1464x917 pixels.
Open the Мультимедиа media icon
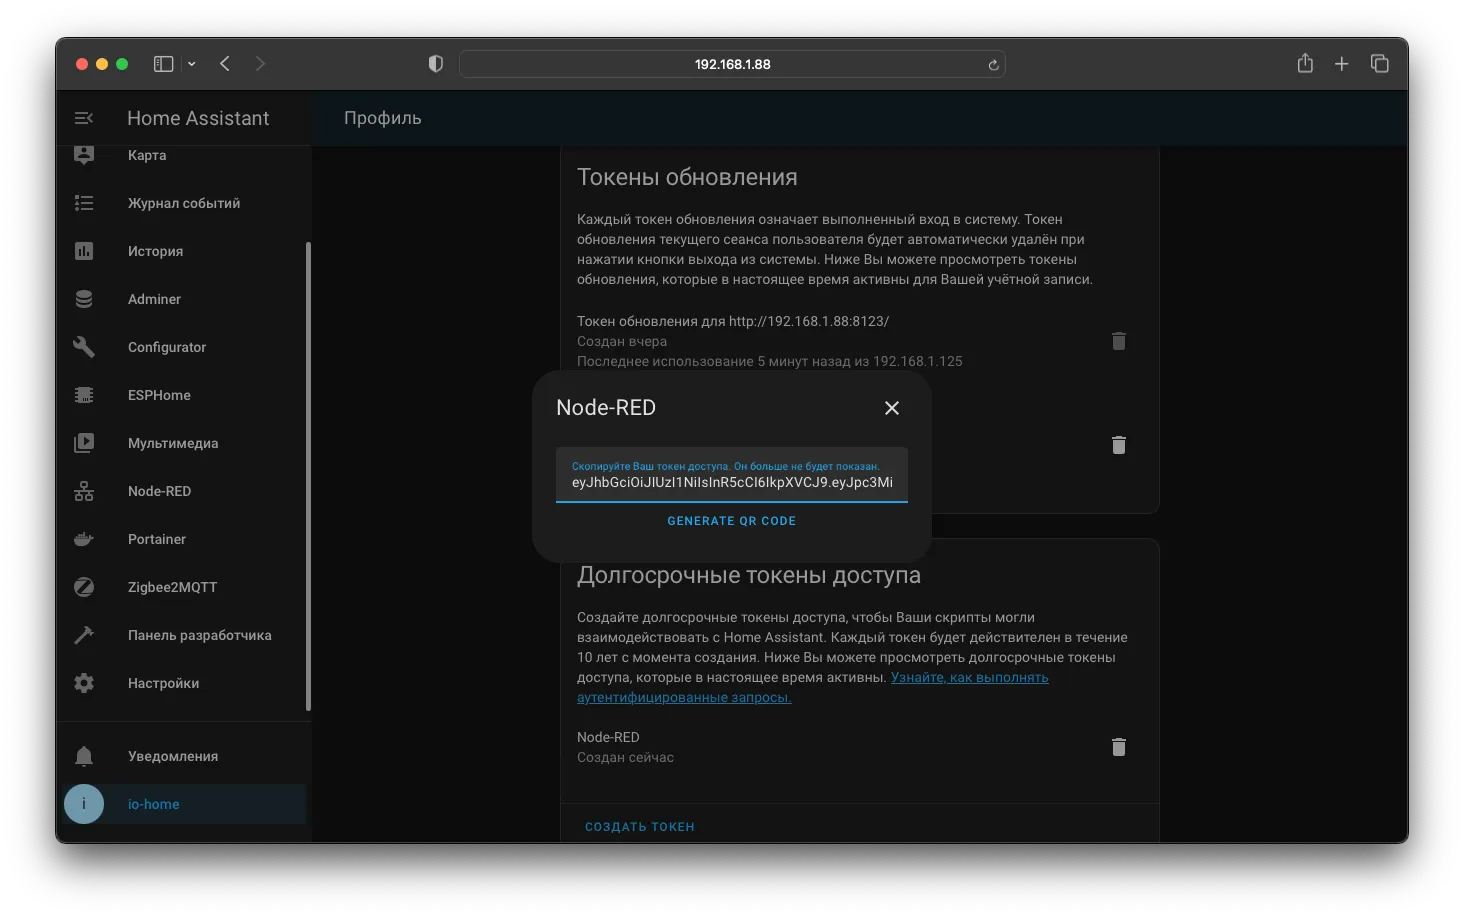click(84, 443)
